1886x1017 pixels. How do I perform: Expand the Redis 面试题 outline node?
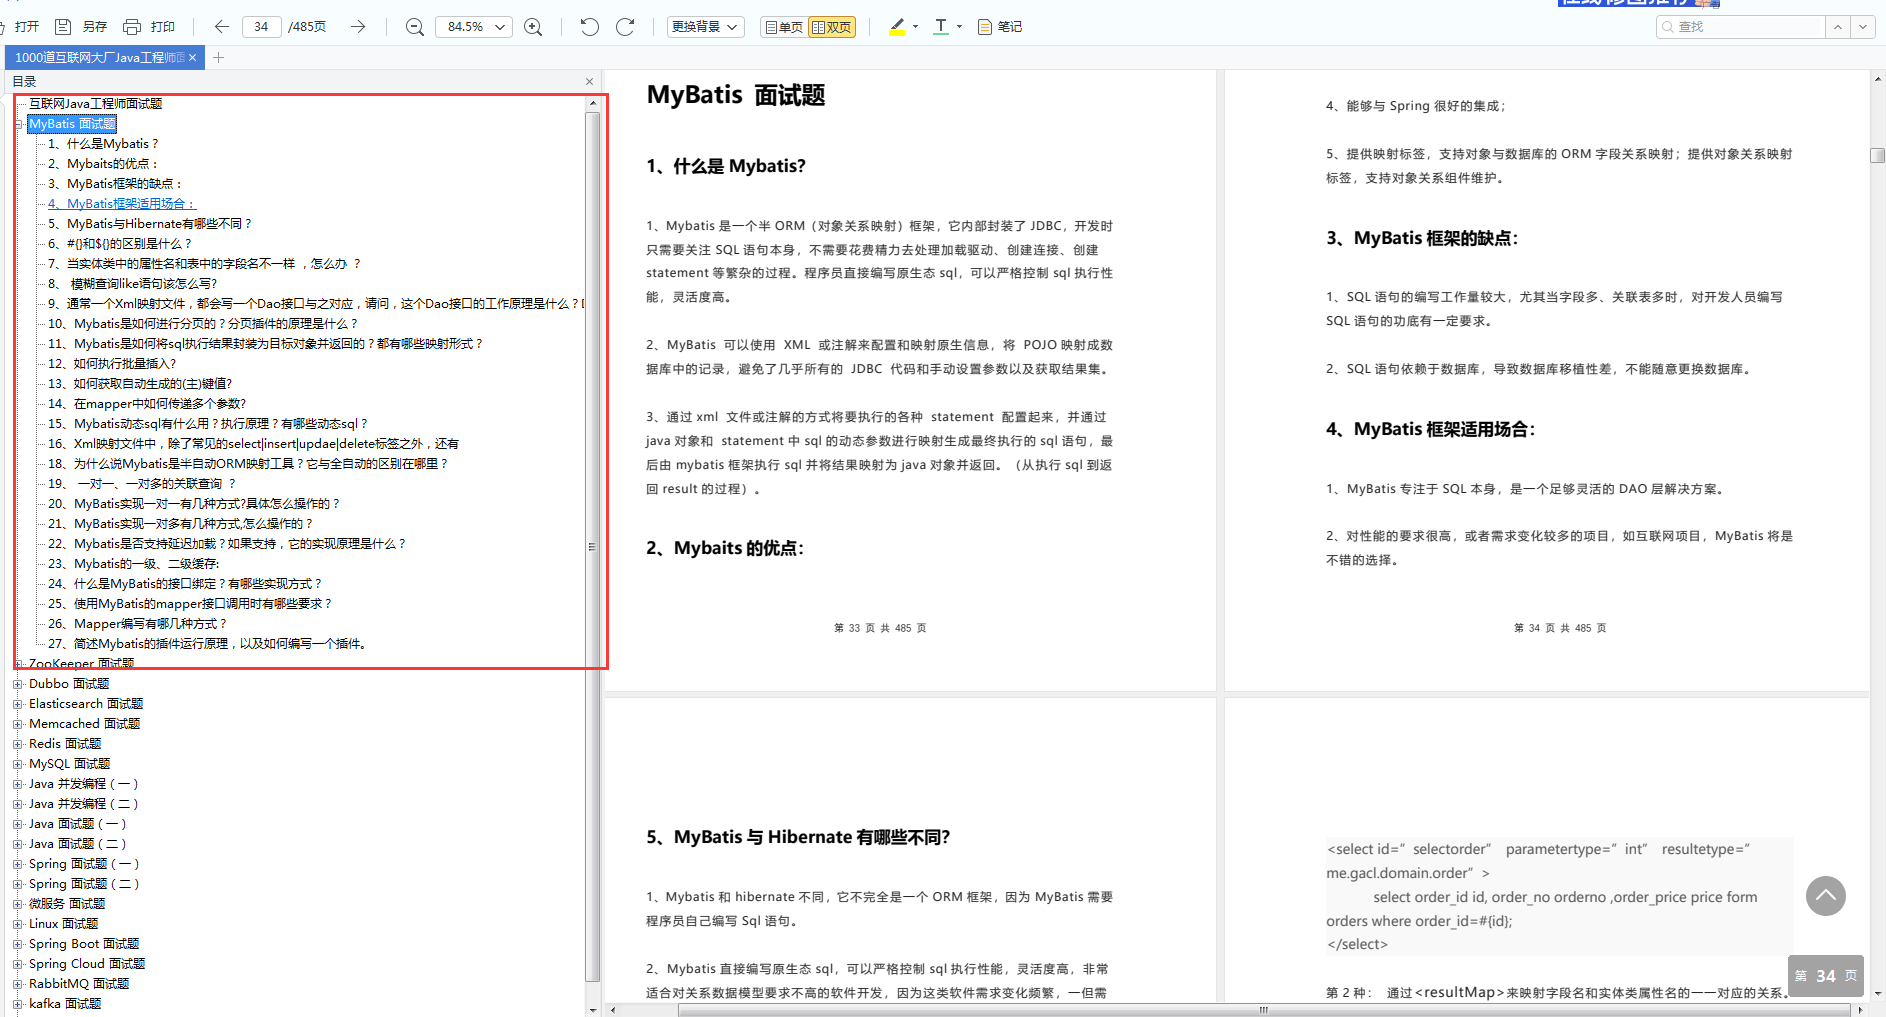18,744
